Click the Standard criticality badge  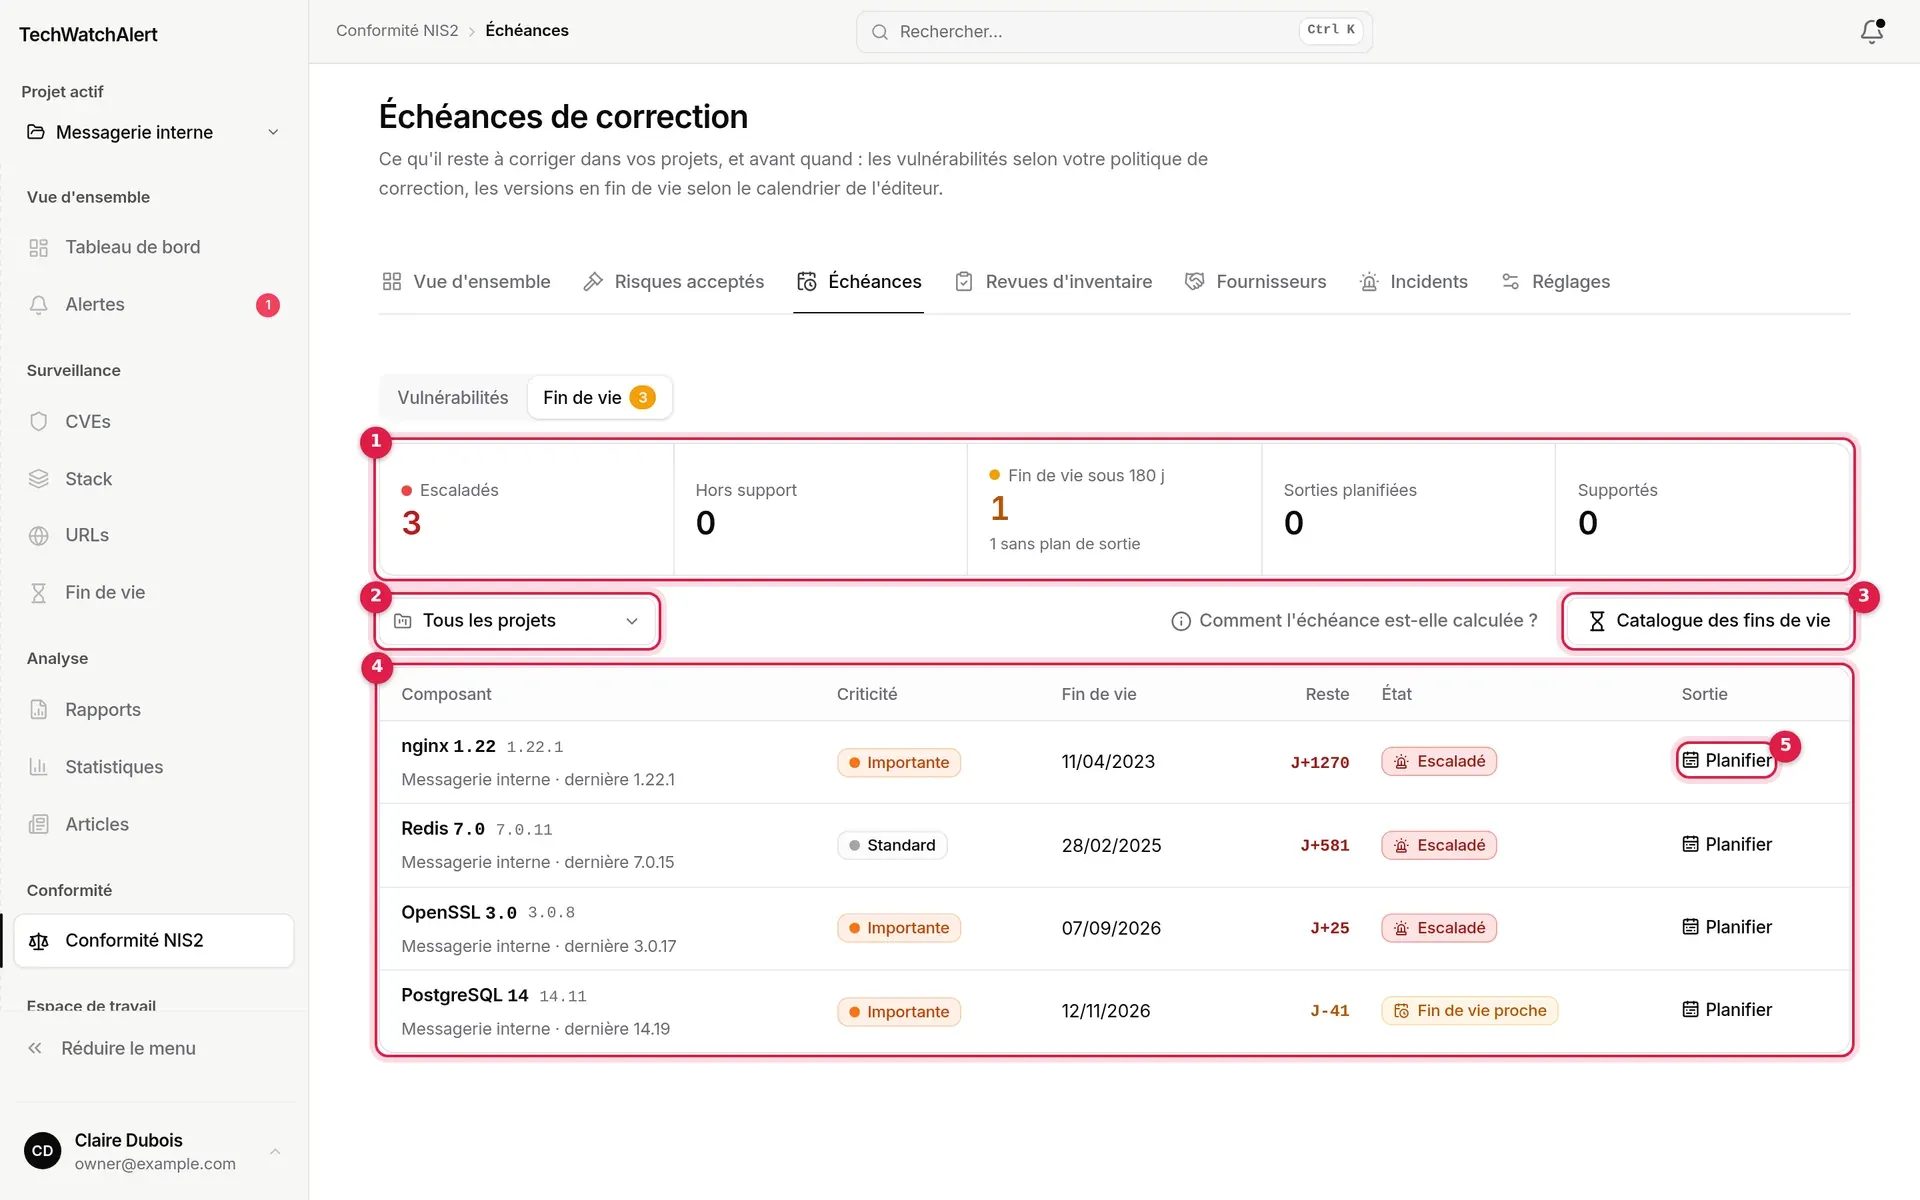[x=892, y=846]
